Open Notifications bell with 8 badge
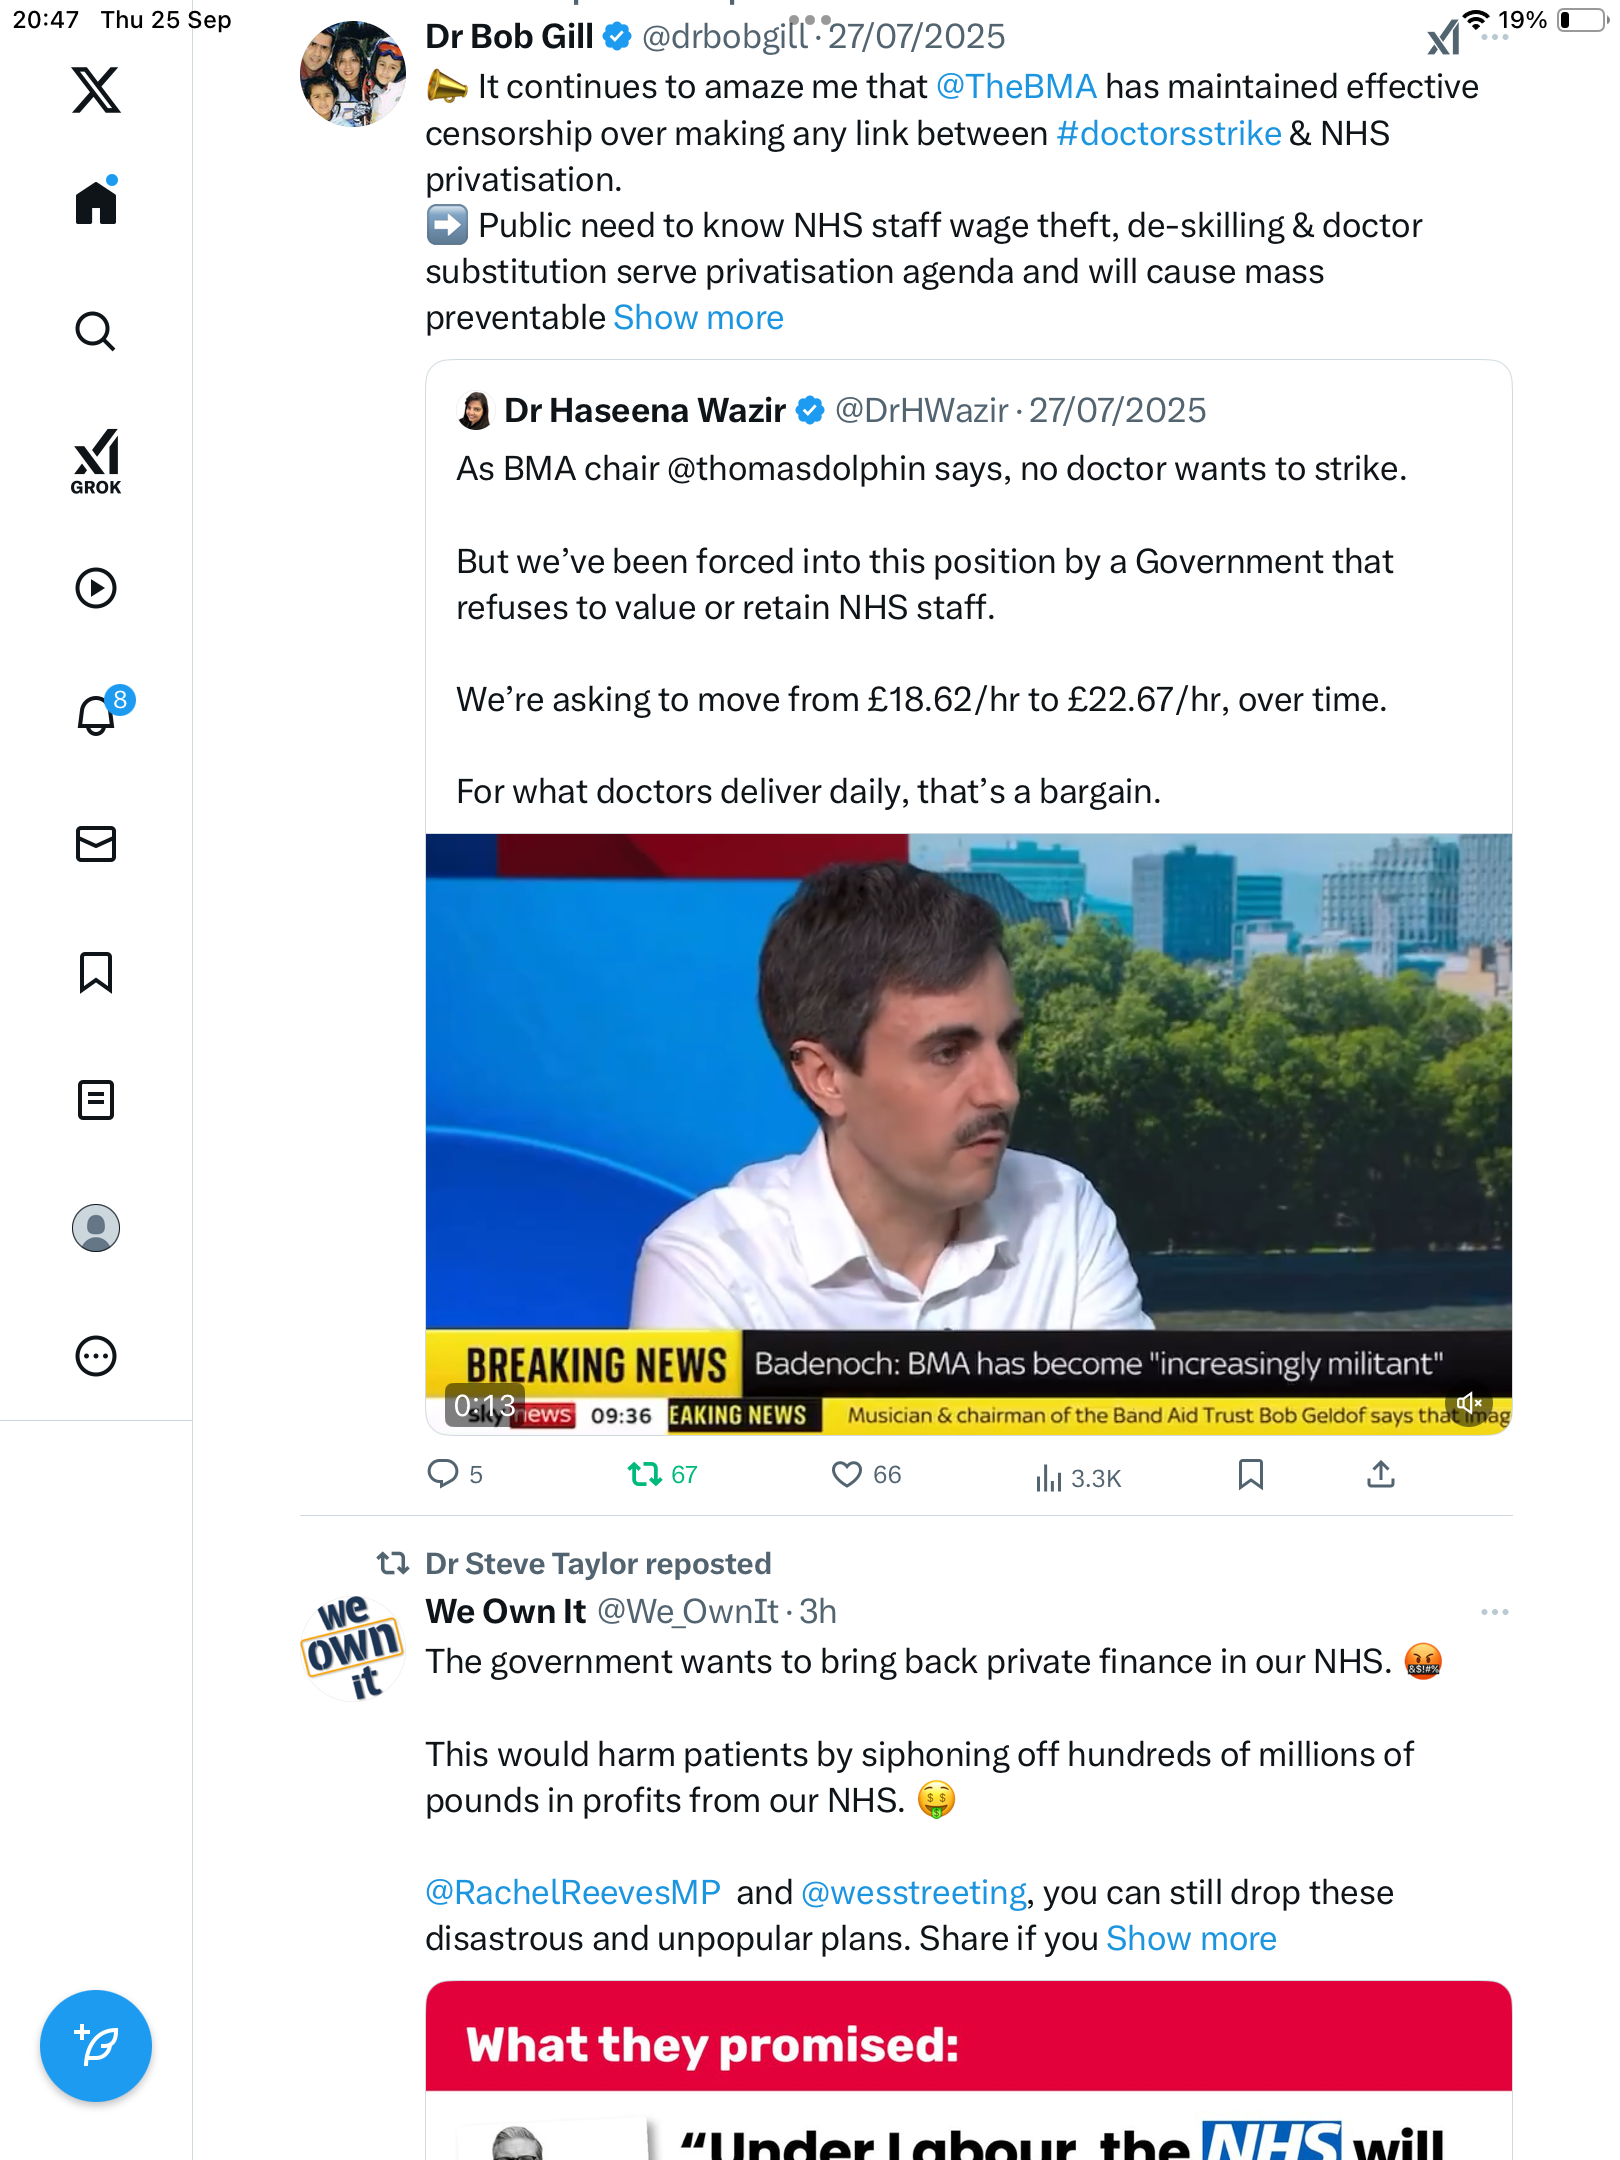The height and width of the screenshot is (2160, 1620). click(97, 715)
